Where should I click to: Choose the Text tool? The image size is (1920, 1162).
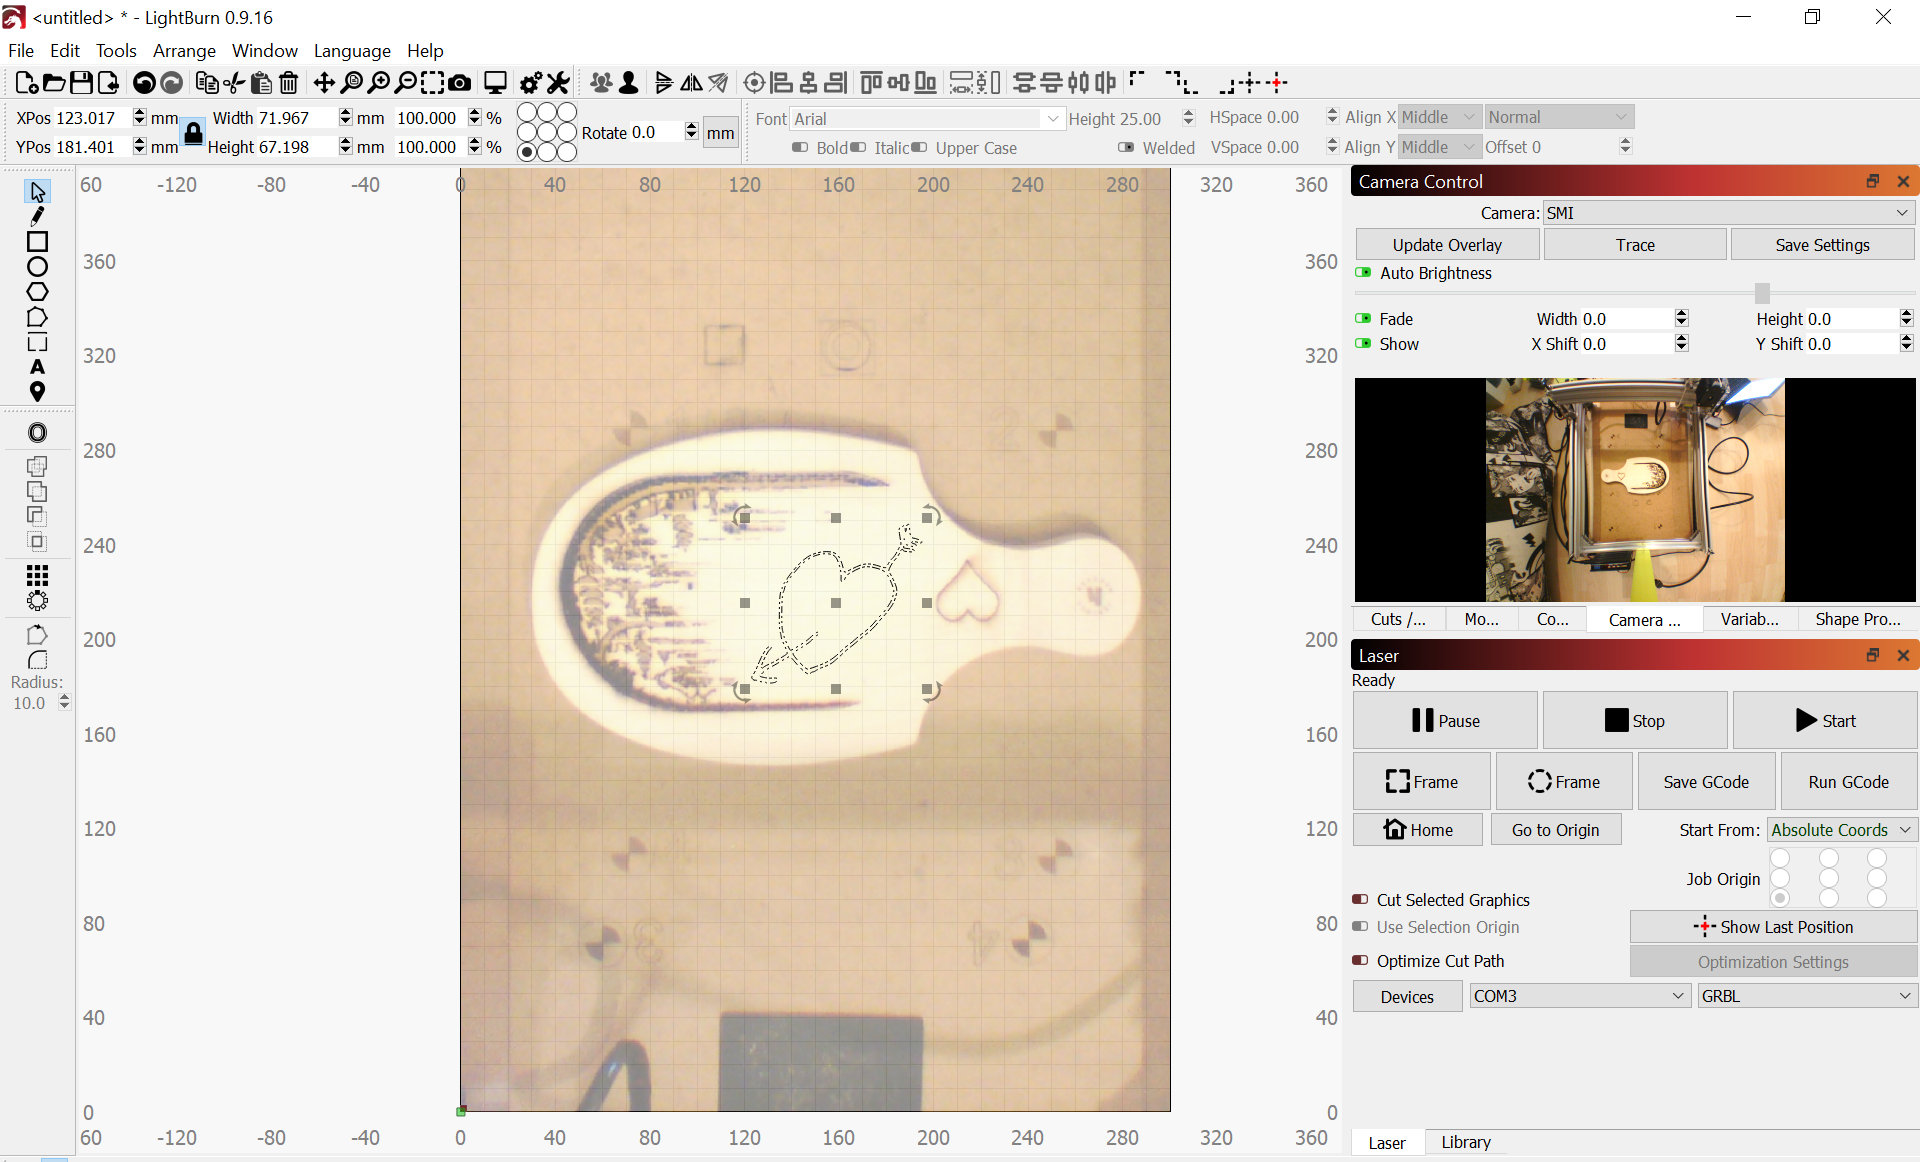coord(37,367)
